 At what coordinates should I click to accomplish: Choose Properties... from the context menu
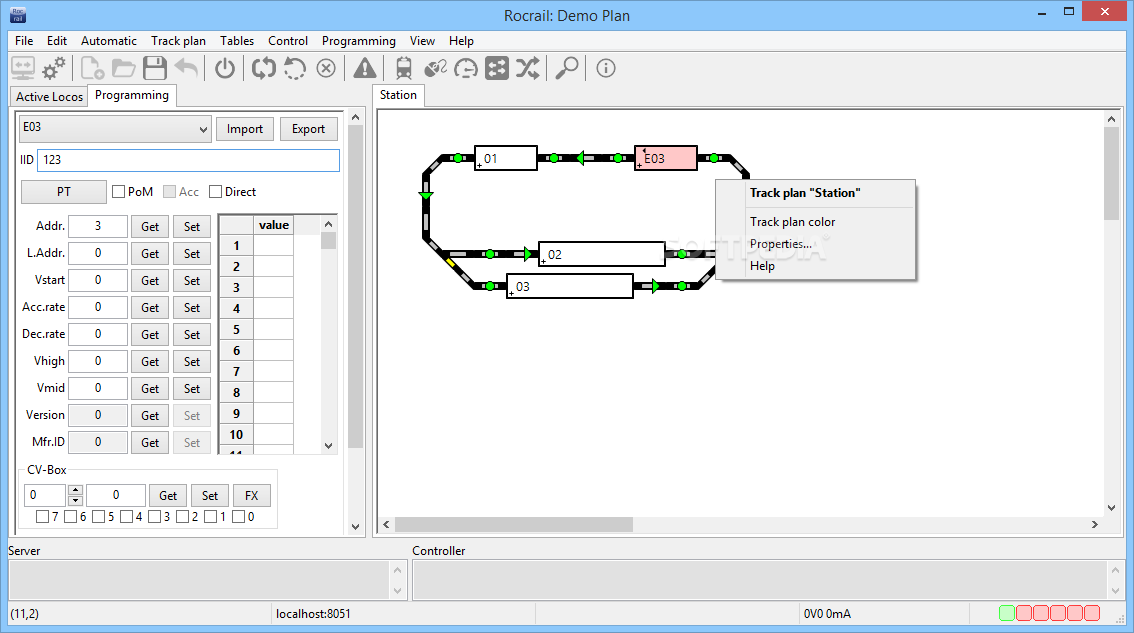pyautogui.click(x=780, y=244)
